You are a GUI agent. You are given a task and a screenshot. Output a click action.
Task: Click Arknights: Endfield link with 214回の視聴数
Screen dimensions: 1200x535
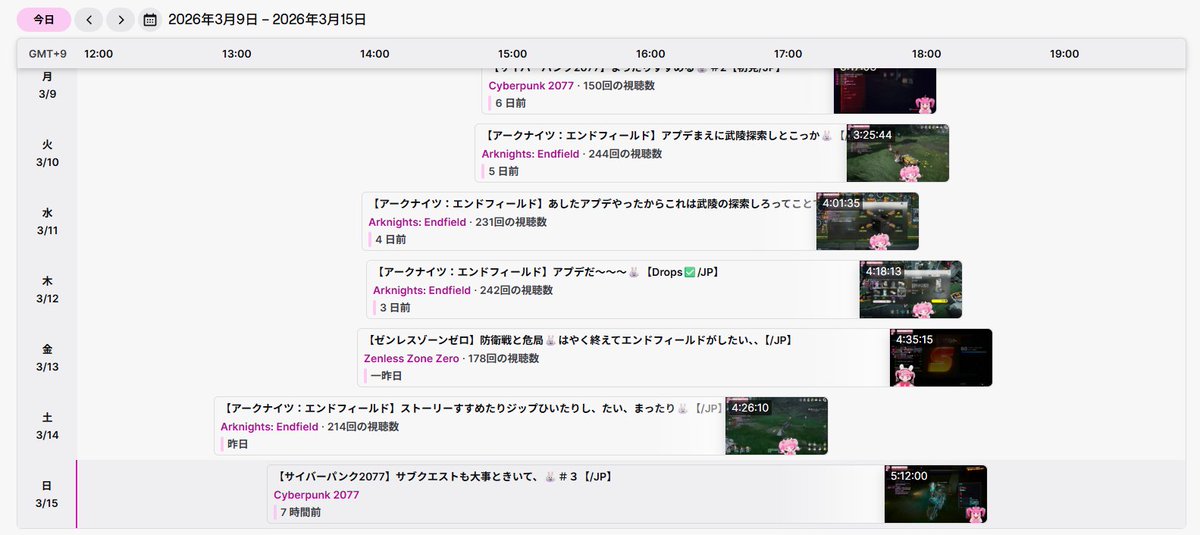pyautogui.click(x=269, y=426)
